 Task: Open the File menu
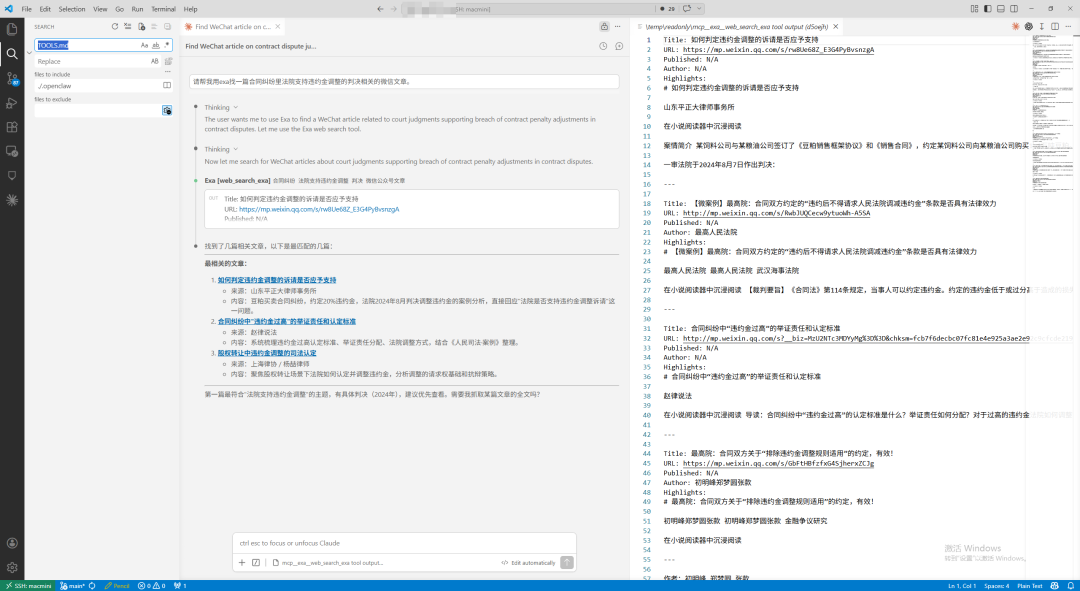pyautogui.click(x=26, y=9)
